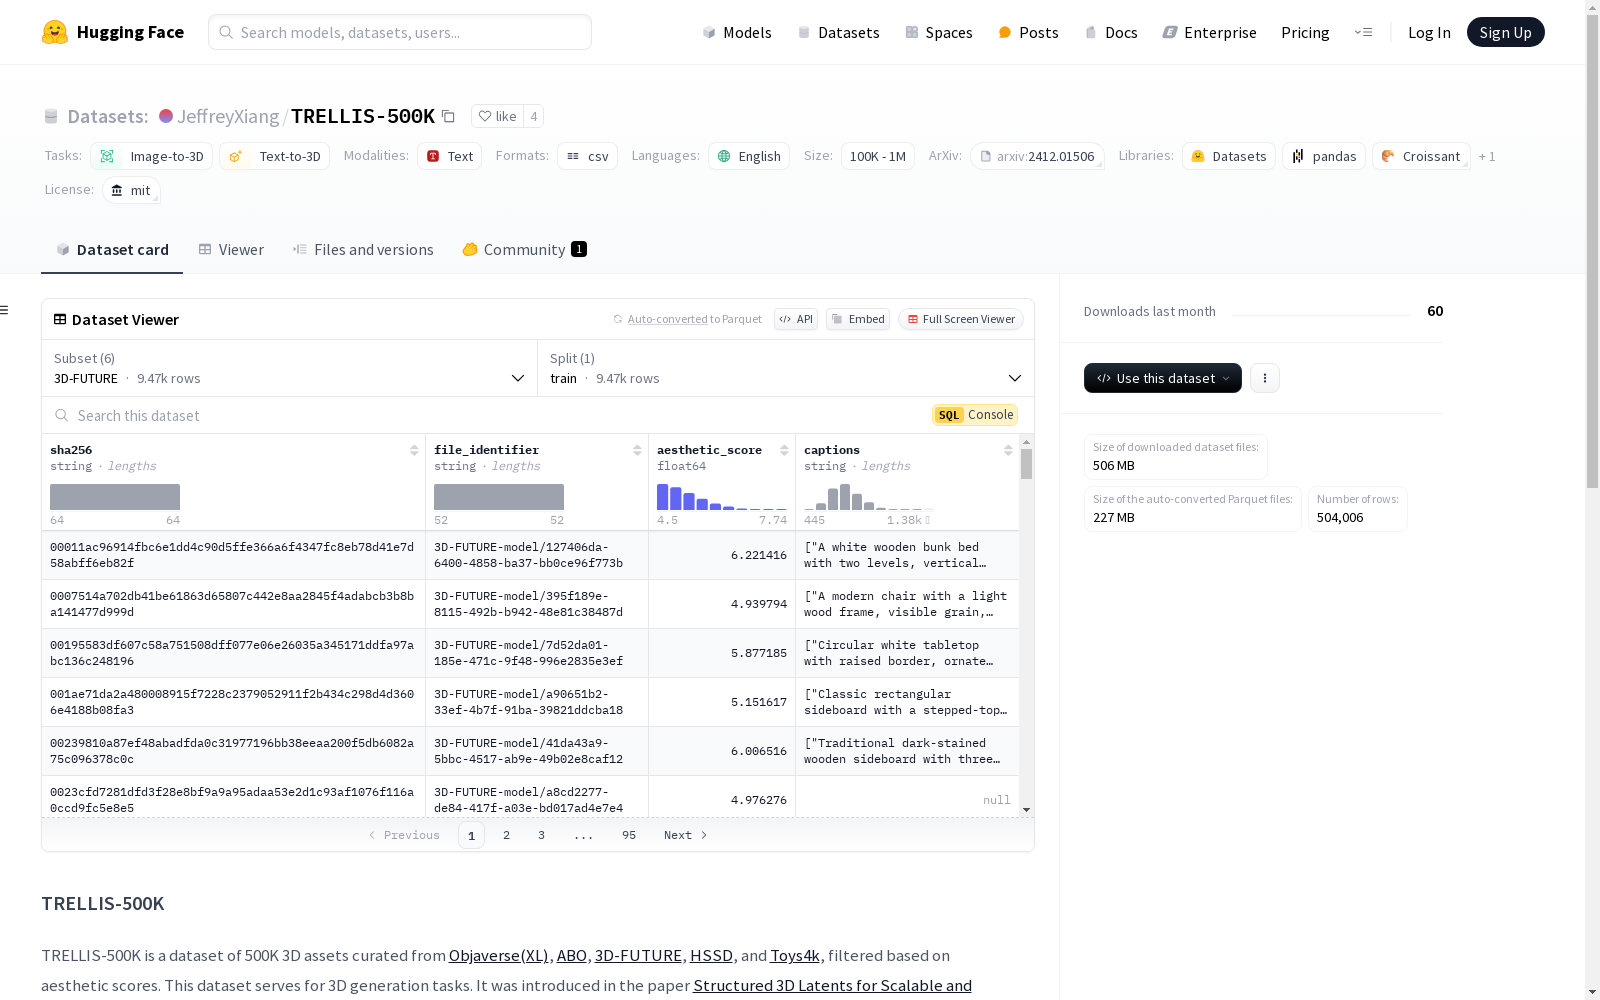Select the csv format tag

pos(587,156)
